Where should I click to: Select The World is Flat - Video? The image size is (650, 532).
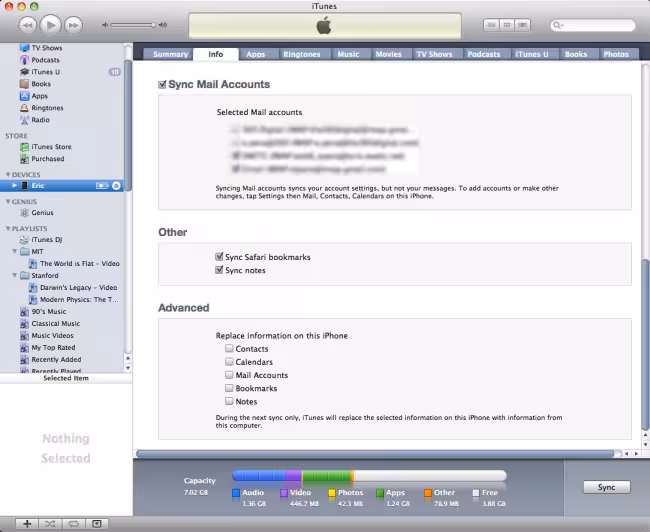80,264
